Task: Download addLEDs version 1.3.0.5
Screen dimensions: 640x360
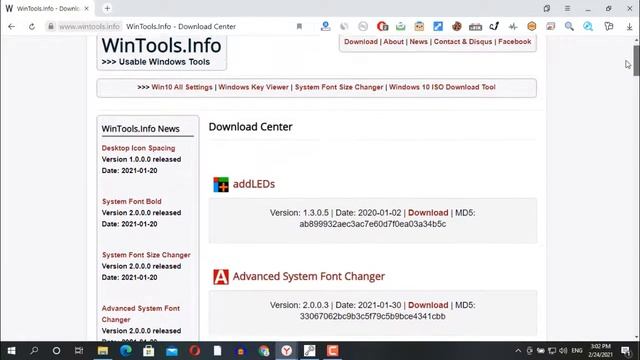Action: pos(428,213)
